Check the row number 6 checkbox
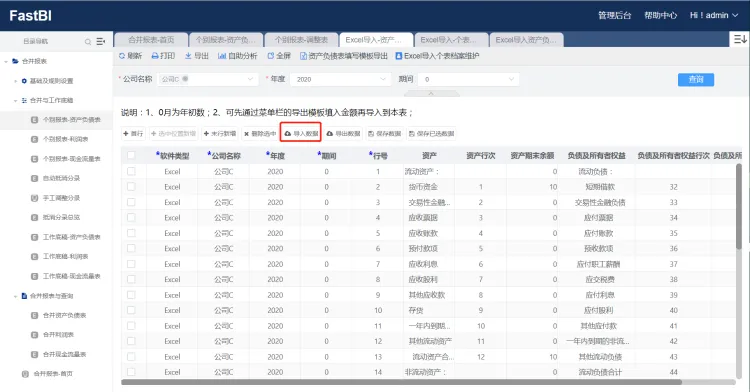Image resolution: width=750 pixels, height=392 pixels. [x=131, y=248]
